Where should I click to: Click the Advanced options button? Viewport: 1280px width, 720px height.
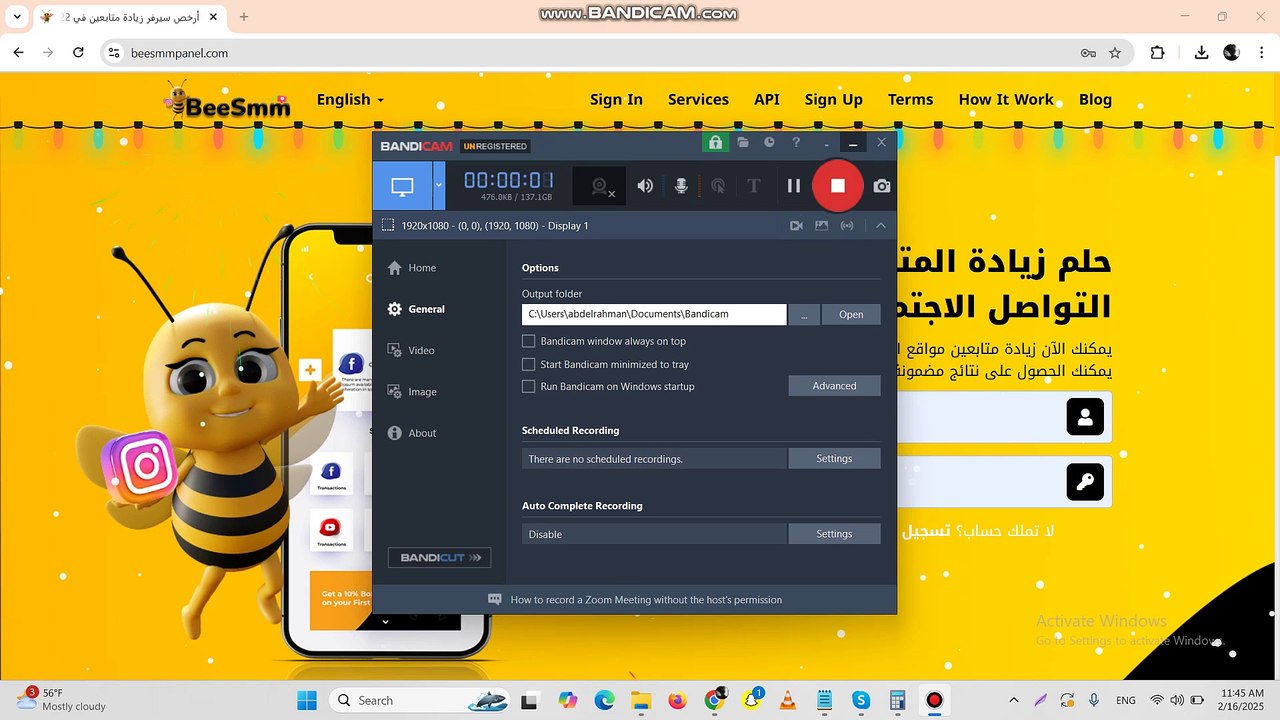834,386
